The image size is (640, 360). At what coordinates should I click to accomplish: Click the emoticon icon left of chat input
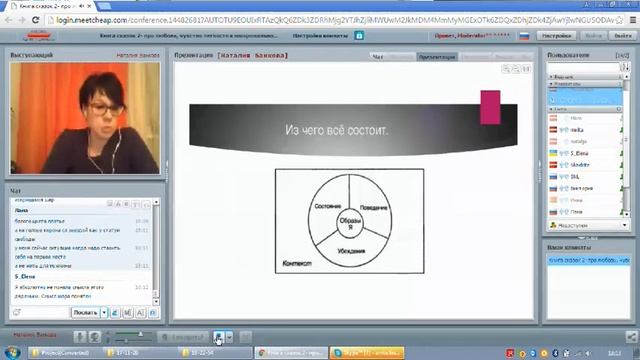point(16,313)
